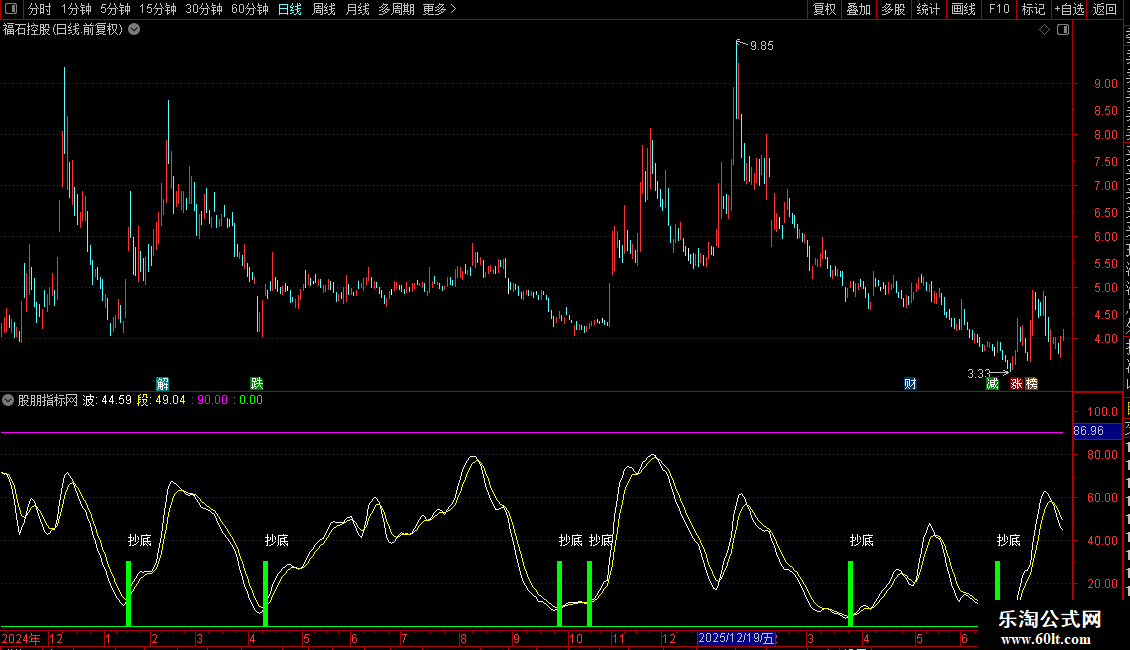This screenshot has height=650, width=1130.
Task: Switch to 5分钟 period
Action: [x=115, y=9]
